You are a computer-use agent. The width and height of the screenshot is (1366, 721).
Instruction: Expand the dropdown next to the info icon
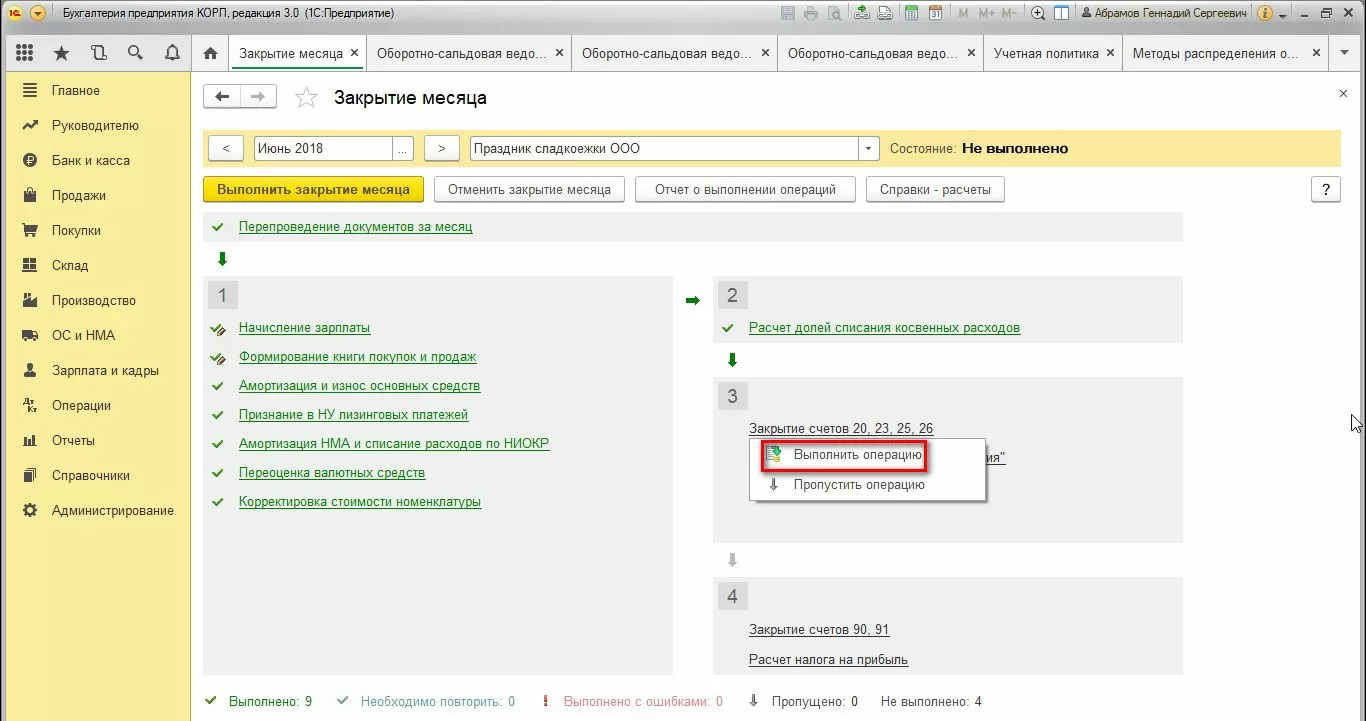point(1283,14)
